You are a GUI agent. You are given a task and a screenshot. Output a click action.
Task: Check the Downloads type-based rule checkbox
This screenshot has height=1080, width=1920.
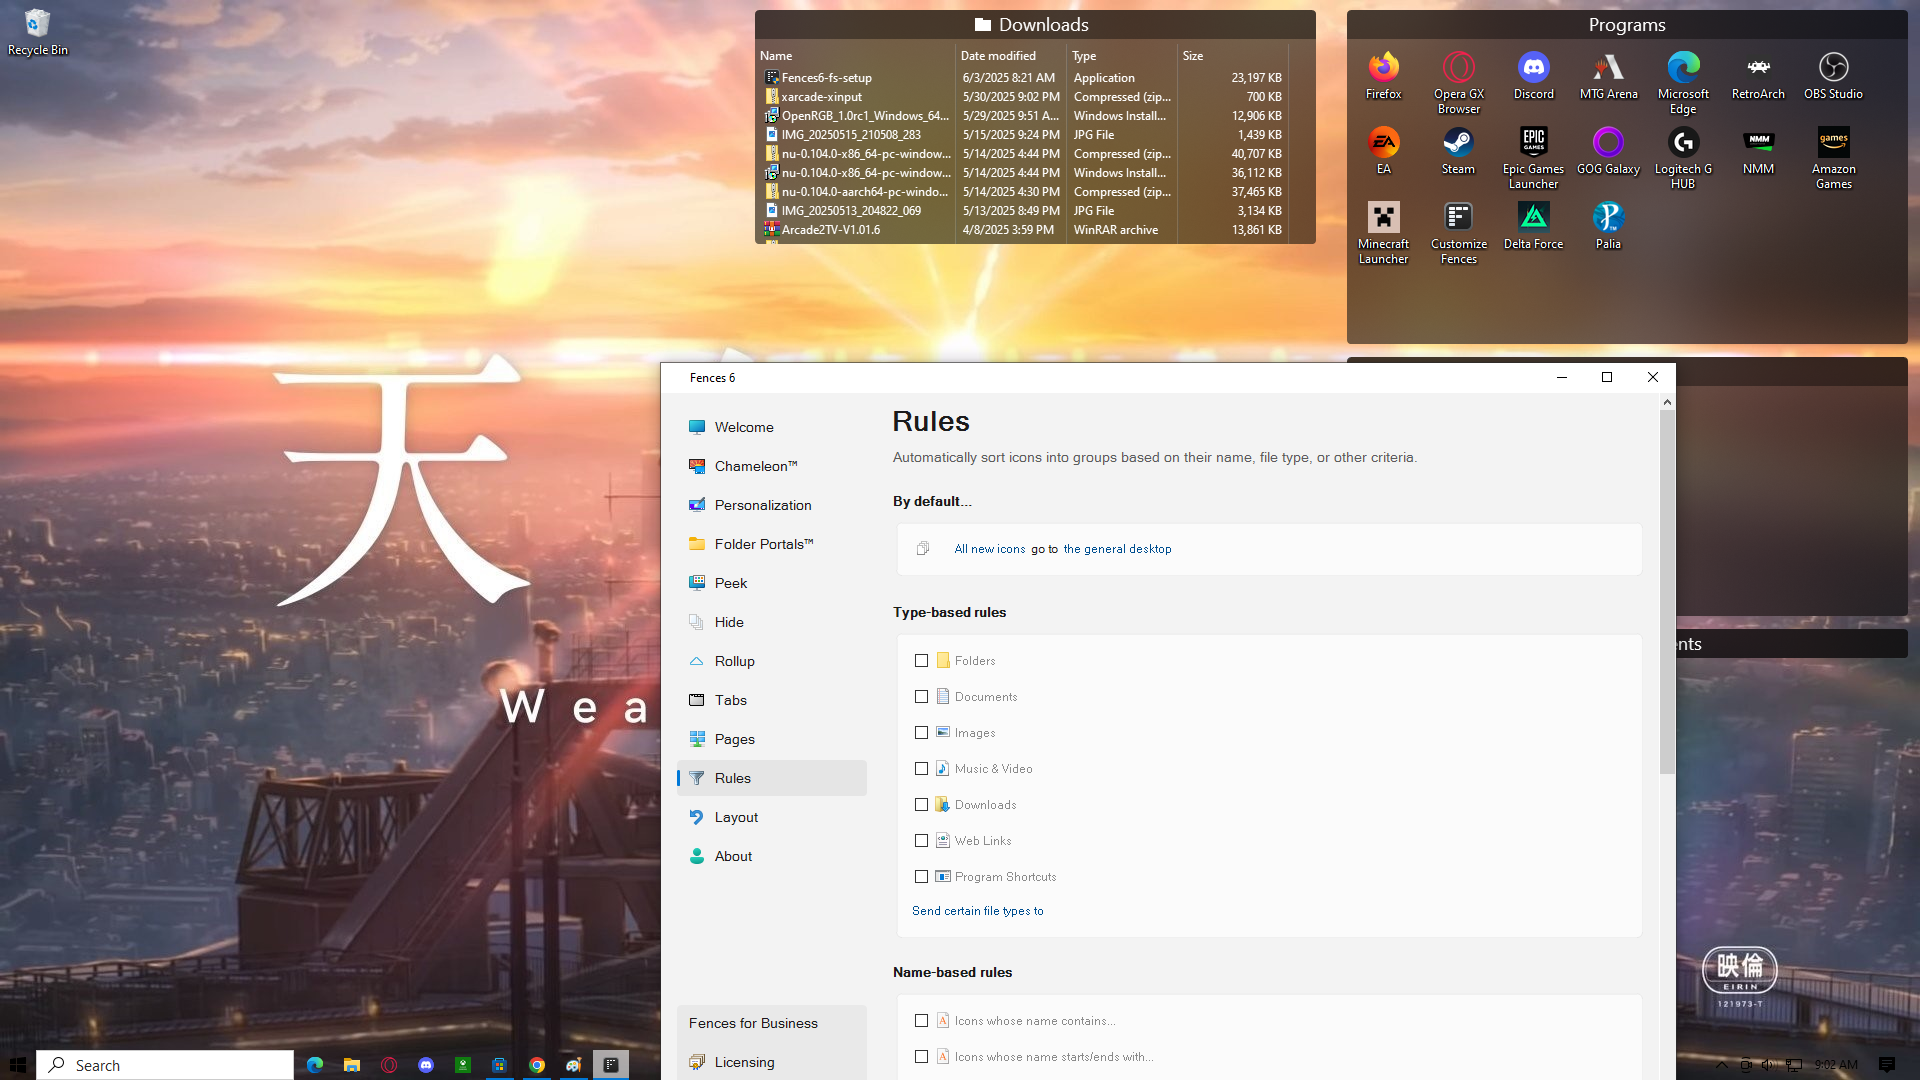coord(921,804)
